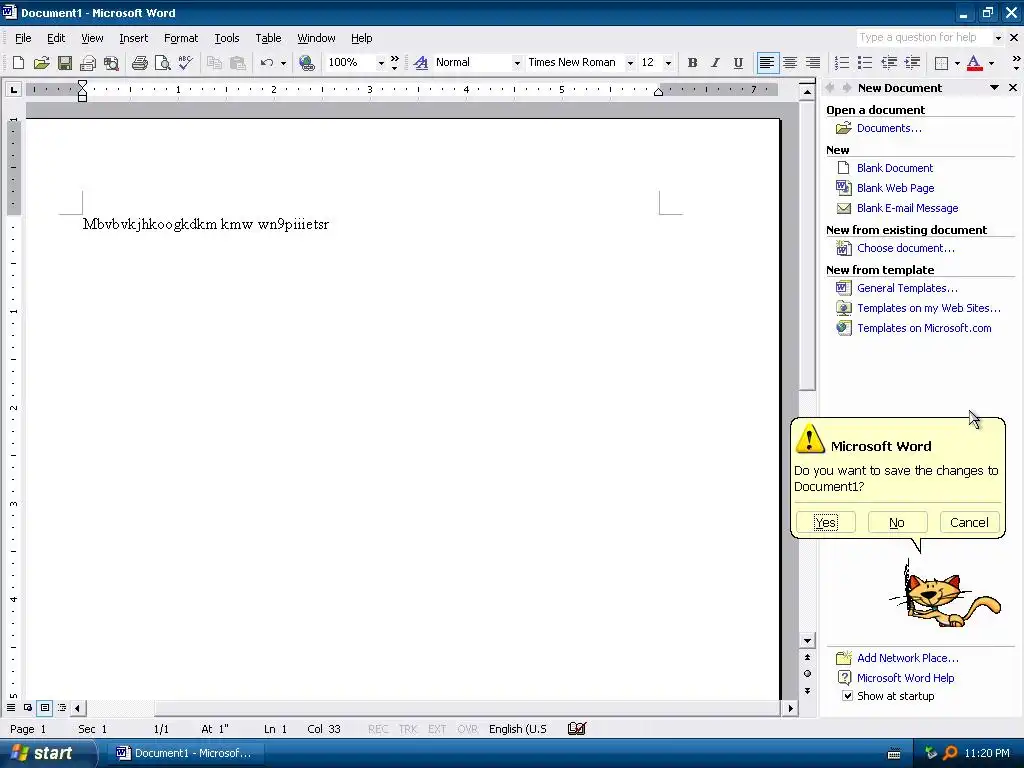The image size is (1024, 768).
Task: Click the spelling status book icon
Action: tap(577, 728)
